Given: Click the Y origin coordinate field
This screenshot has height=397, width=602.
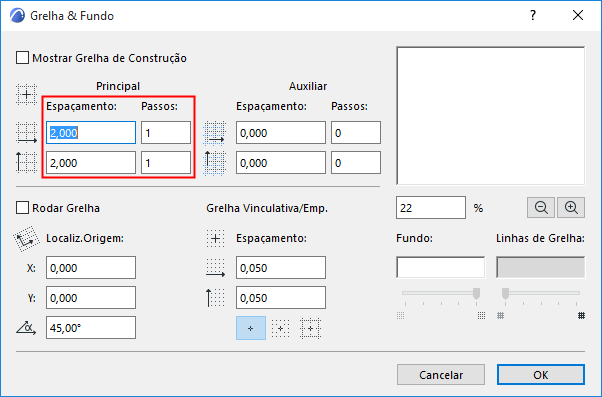Looking at the screenshot, I should (91, 298).
